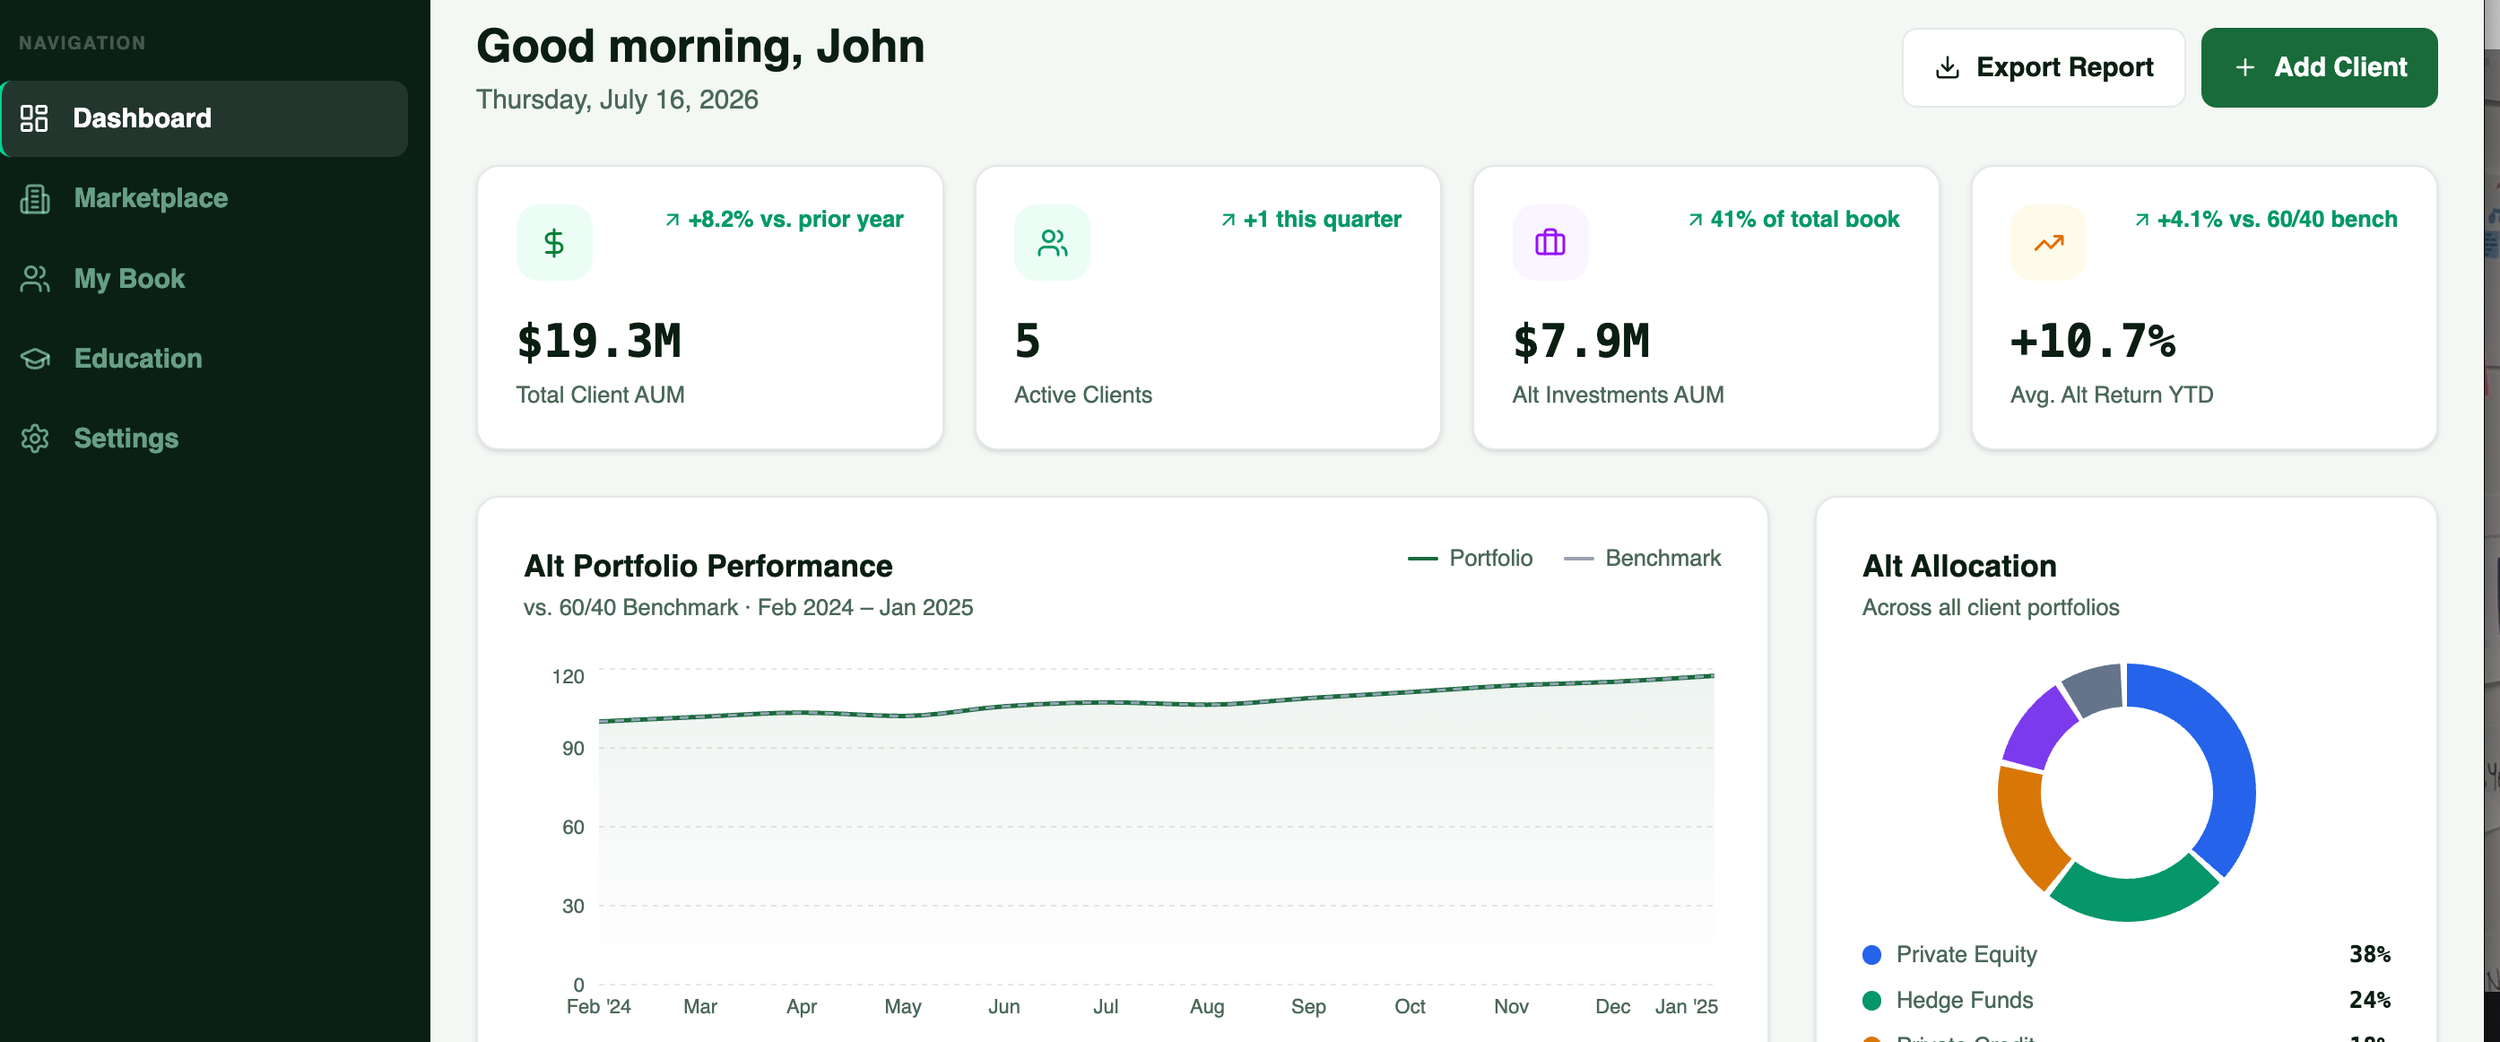Click the Education graduation cap icon

point(35,359)
